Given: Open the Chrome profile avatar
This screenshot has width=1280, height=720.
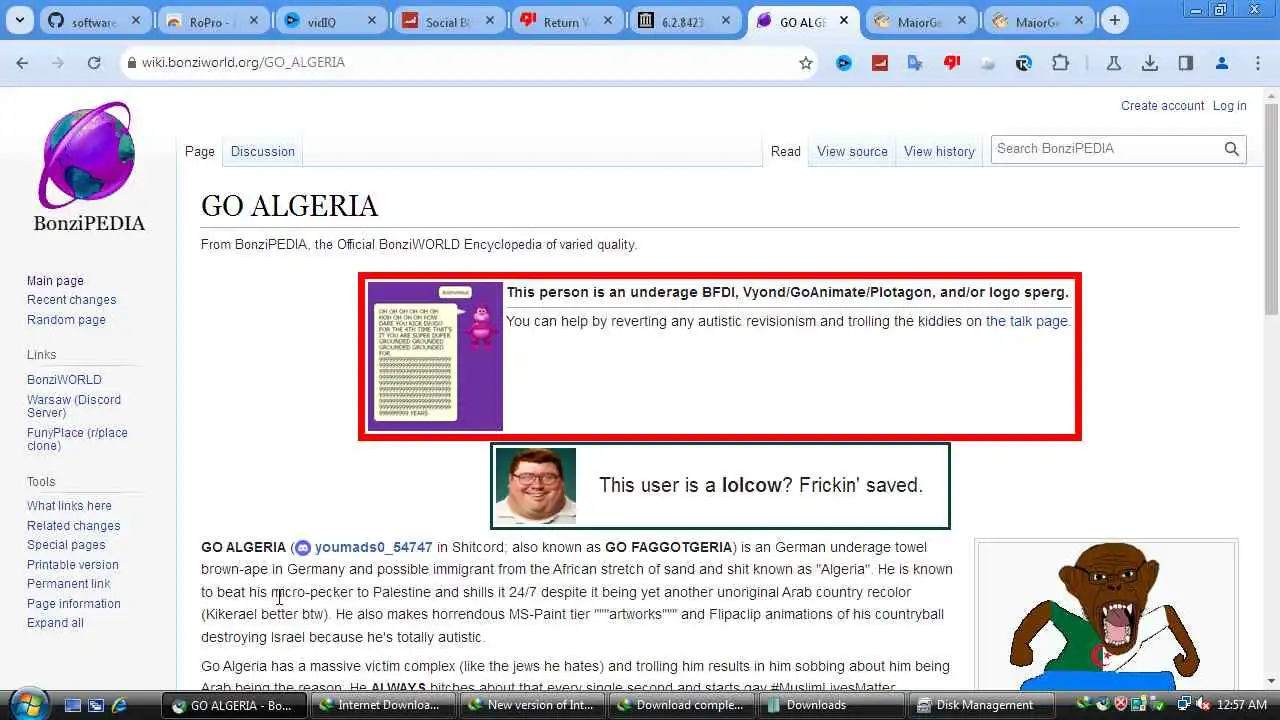Looking at the screenshot, I should [x=1222, y=62].
